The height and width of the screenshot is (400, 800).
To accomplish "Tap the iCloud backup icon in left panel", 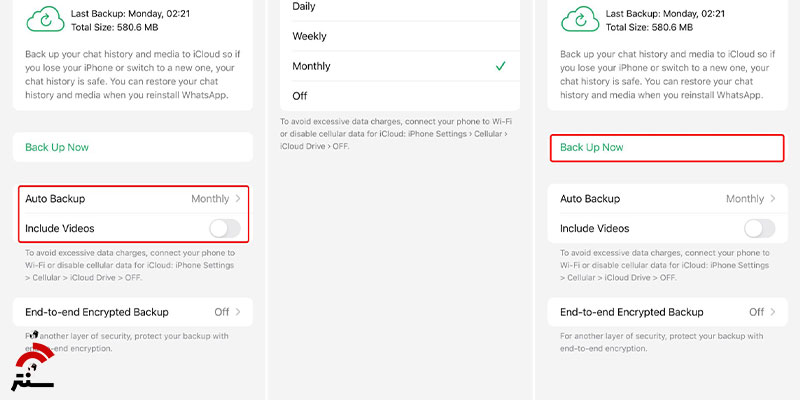I will pyautogui.click(x=45, y=20).
